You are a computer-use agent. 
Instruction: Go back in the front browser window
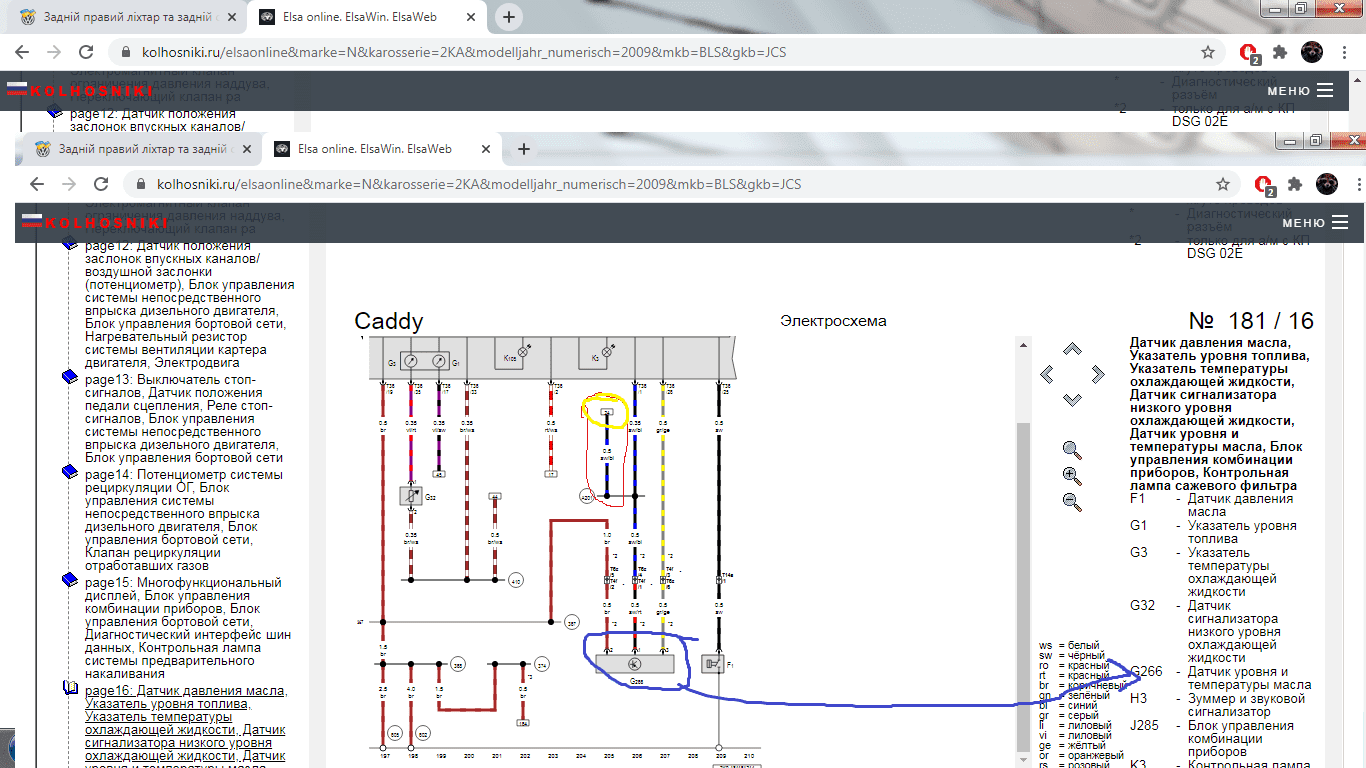point(37,184)
